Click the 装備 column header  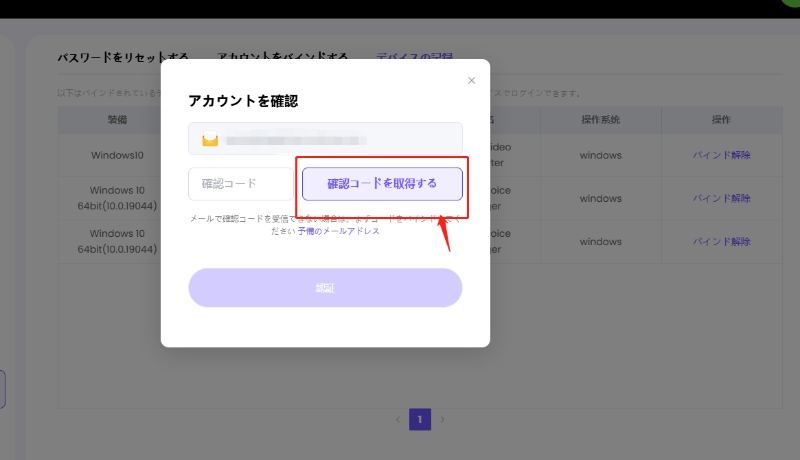pyautogui.click(x=117, y=120)
